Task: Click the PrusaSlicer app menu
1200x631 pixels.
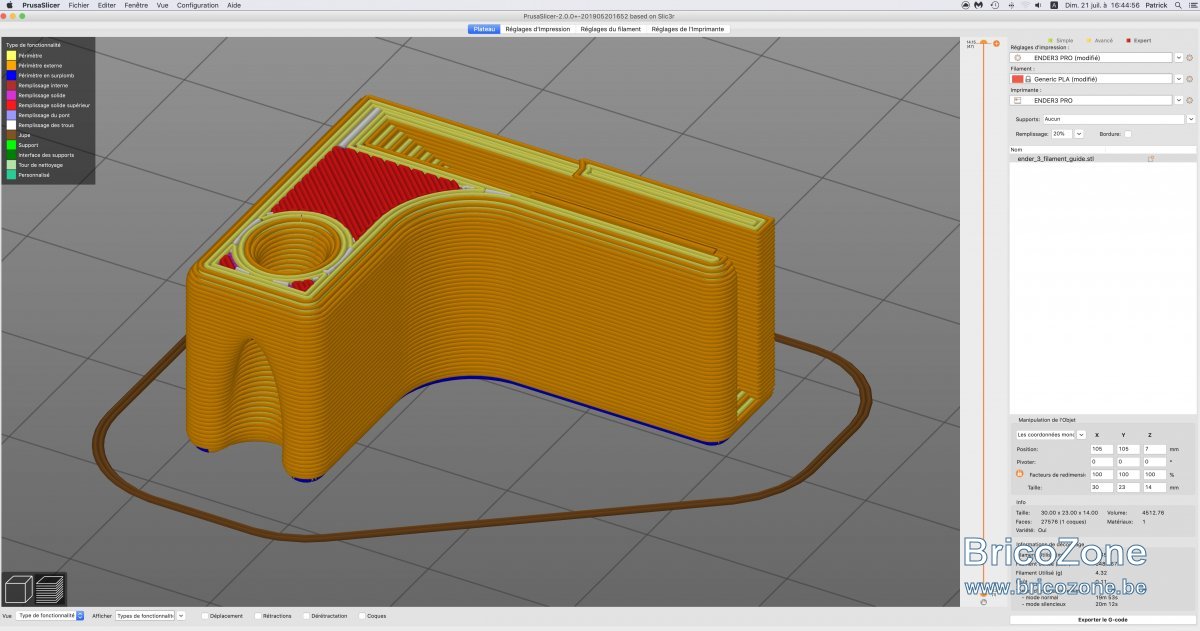Action: [40, 5]
